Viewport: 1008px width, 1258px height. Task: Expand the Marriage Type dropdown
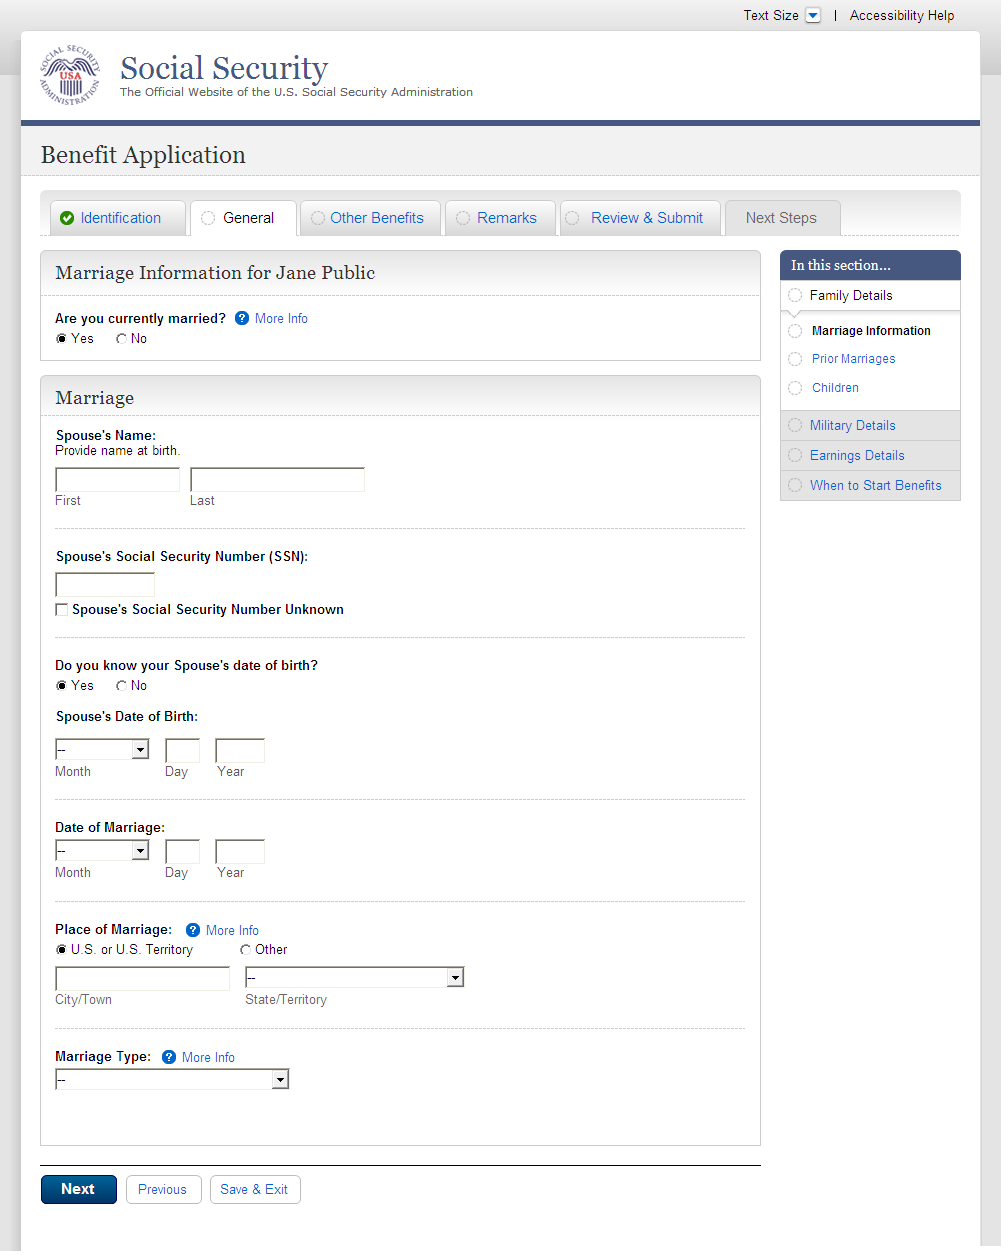point(172,1080)
